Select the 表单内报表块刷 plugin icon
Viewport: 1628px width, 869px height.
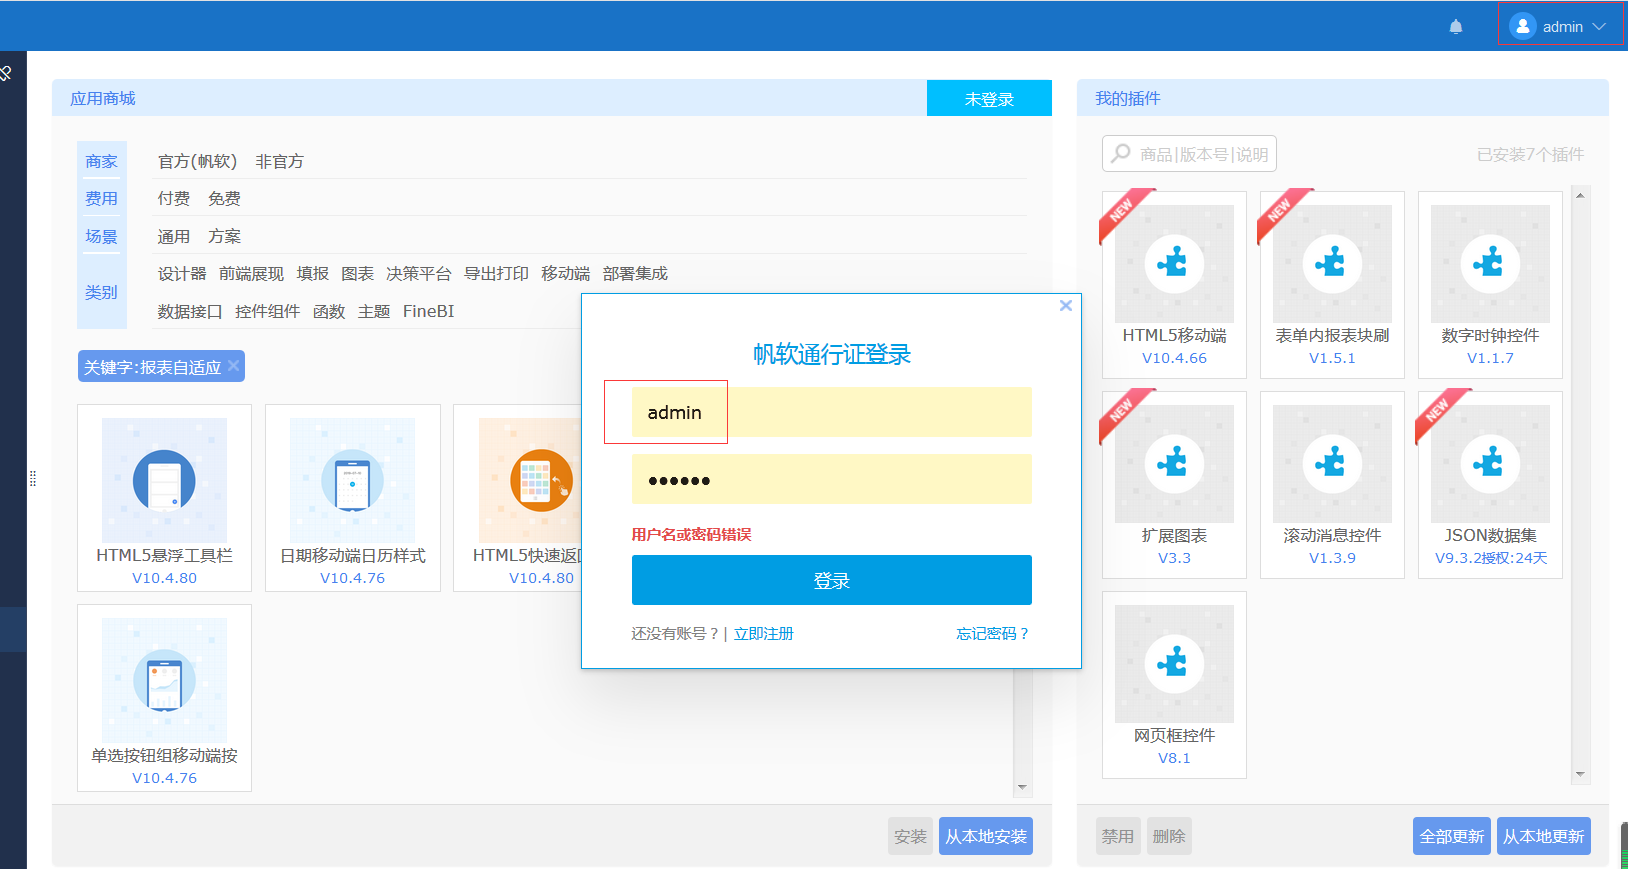(1332, 264)
